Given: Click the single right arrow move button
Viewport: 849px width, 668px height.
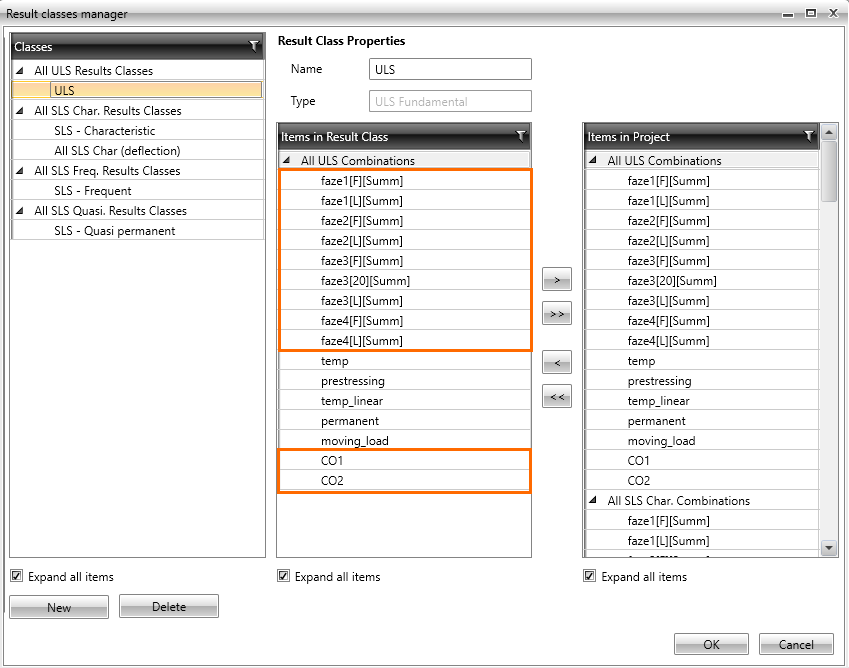Looking at the screenshot, I should [x=557, y=281].
